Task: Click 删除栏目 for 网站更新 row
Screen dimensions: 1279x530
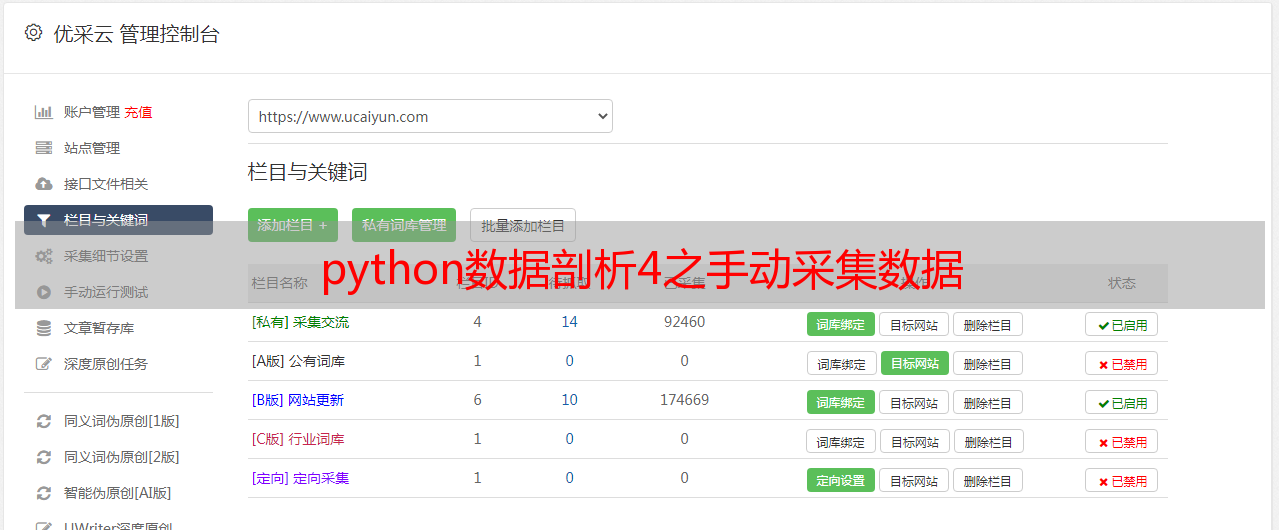Action: 988,402
